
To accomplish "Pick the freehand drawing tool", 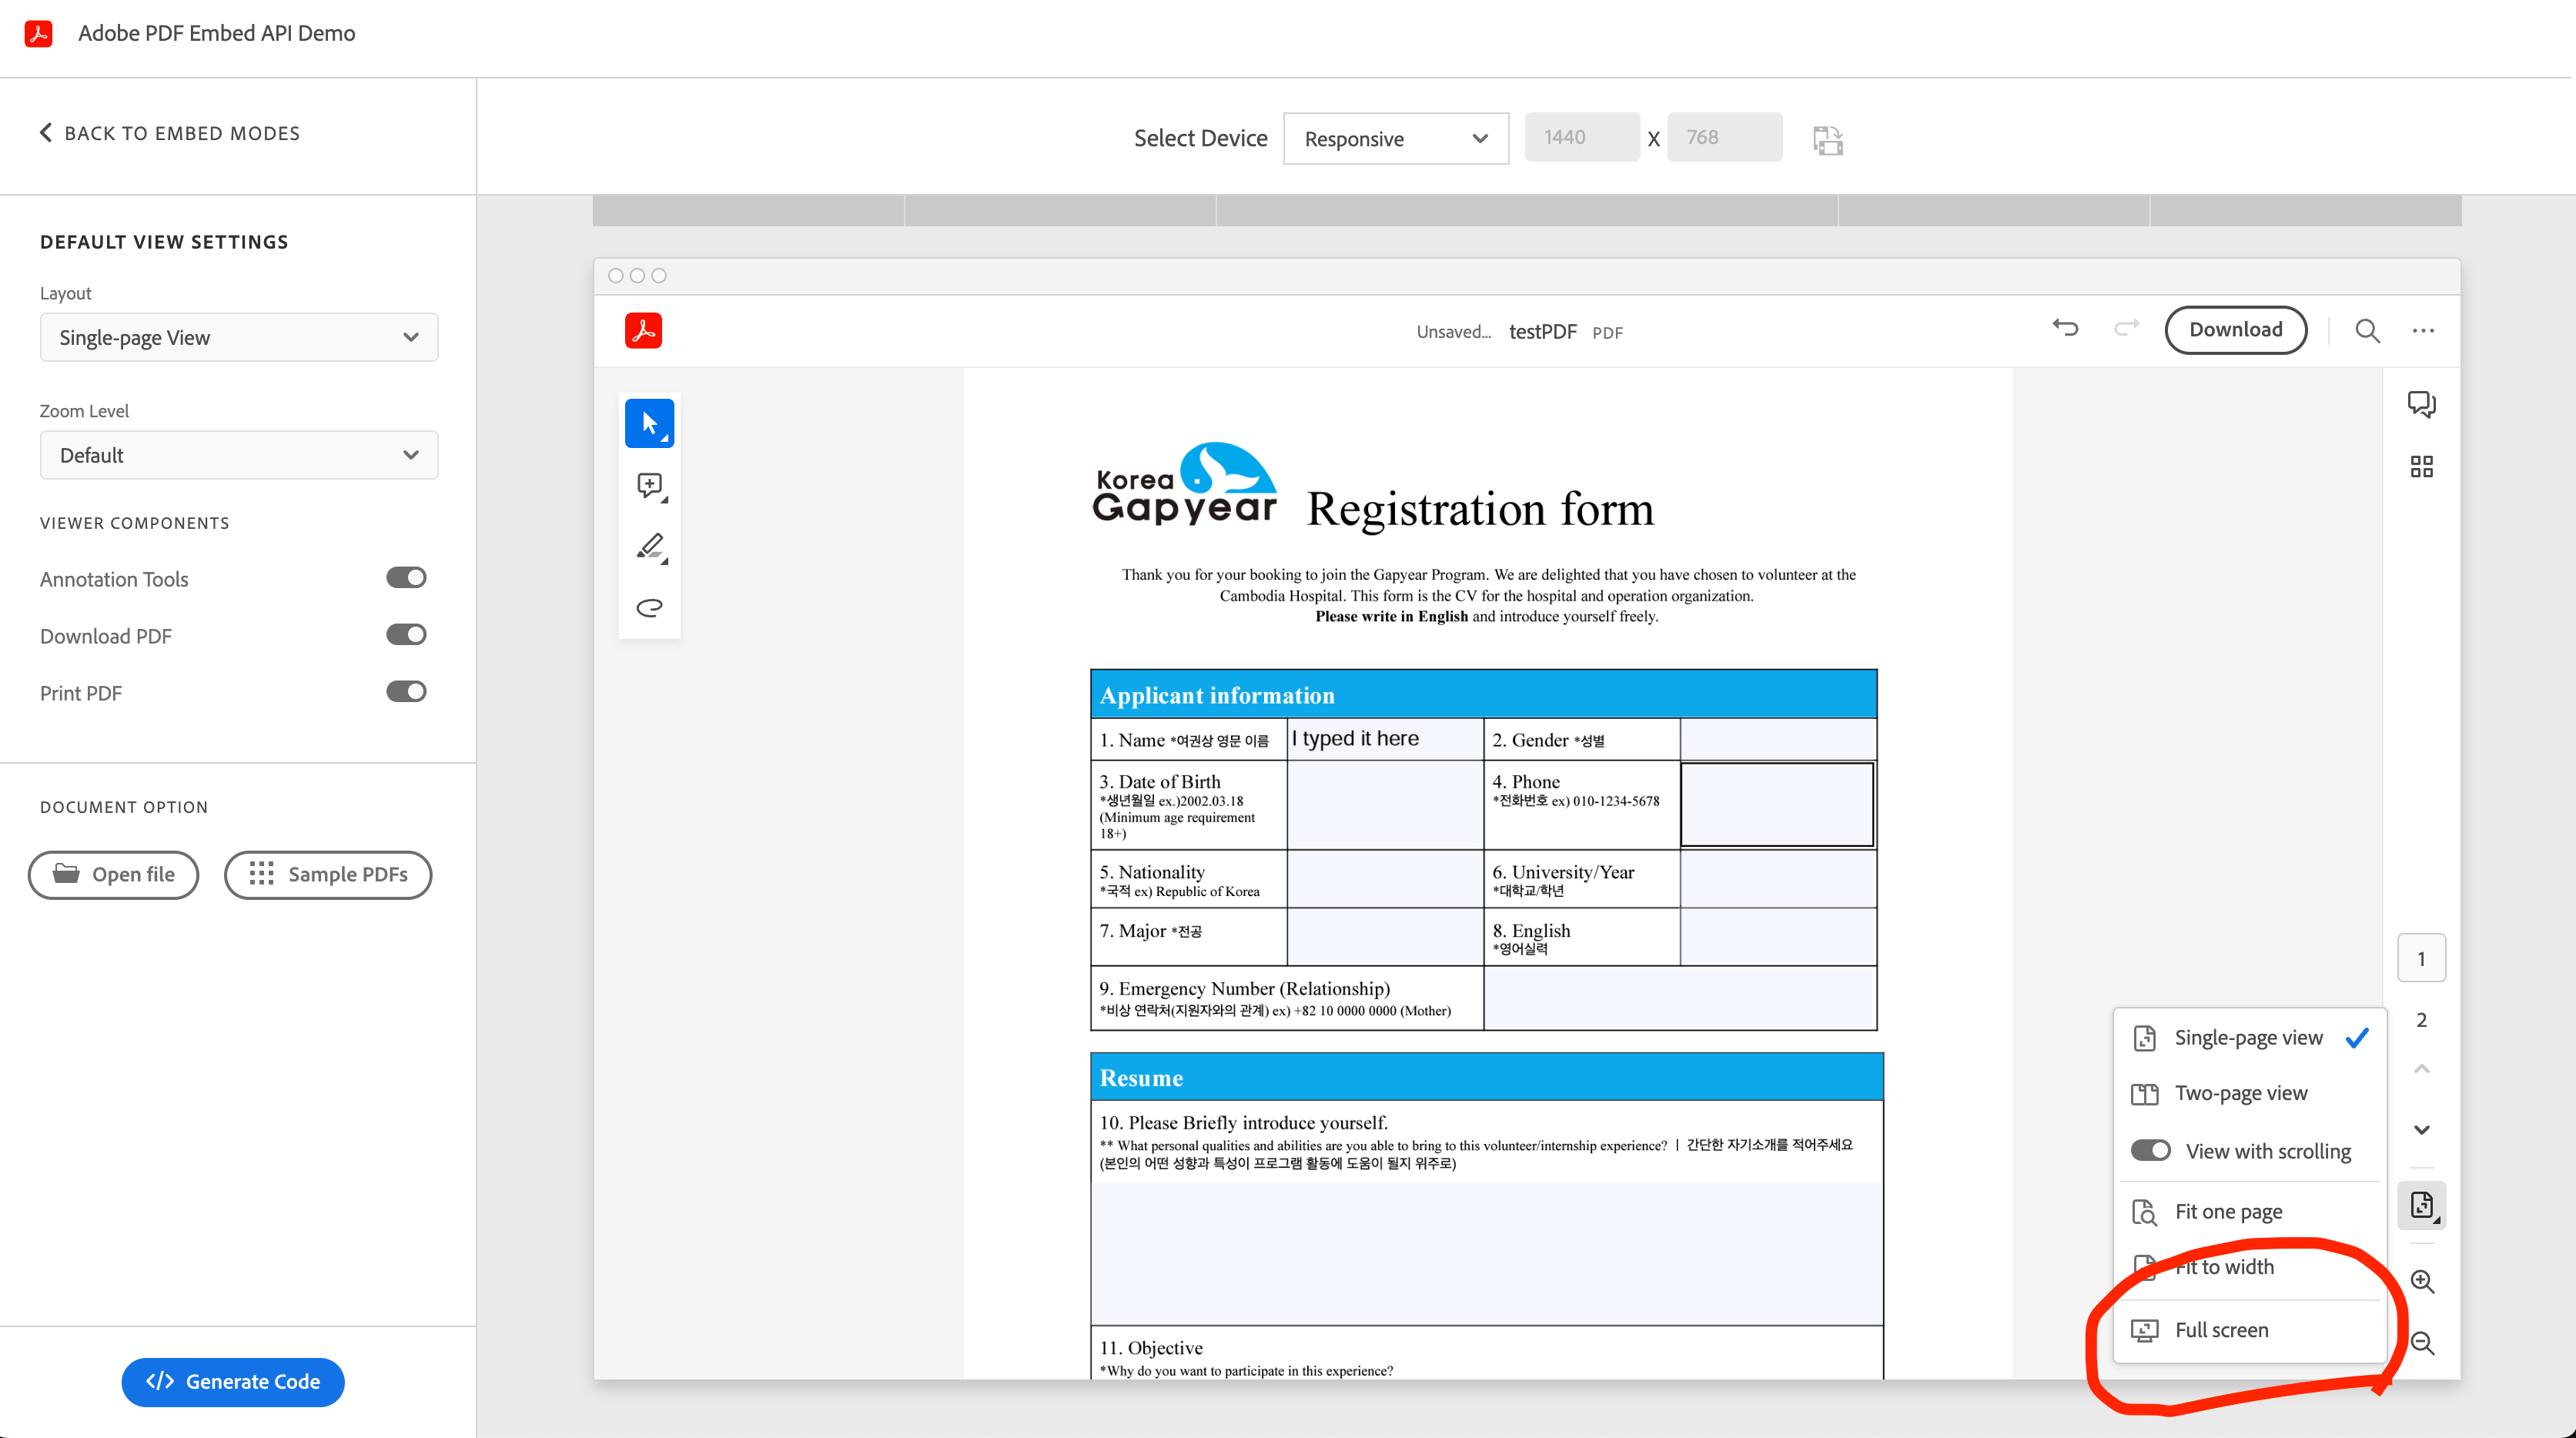I will (649, 607).
